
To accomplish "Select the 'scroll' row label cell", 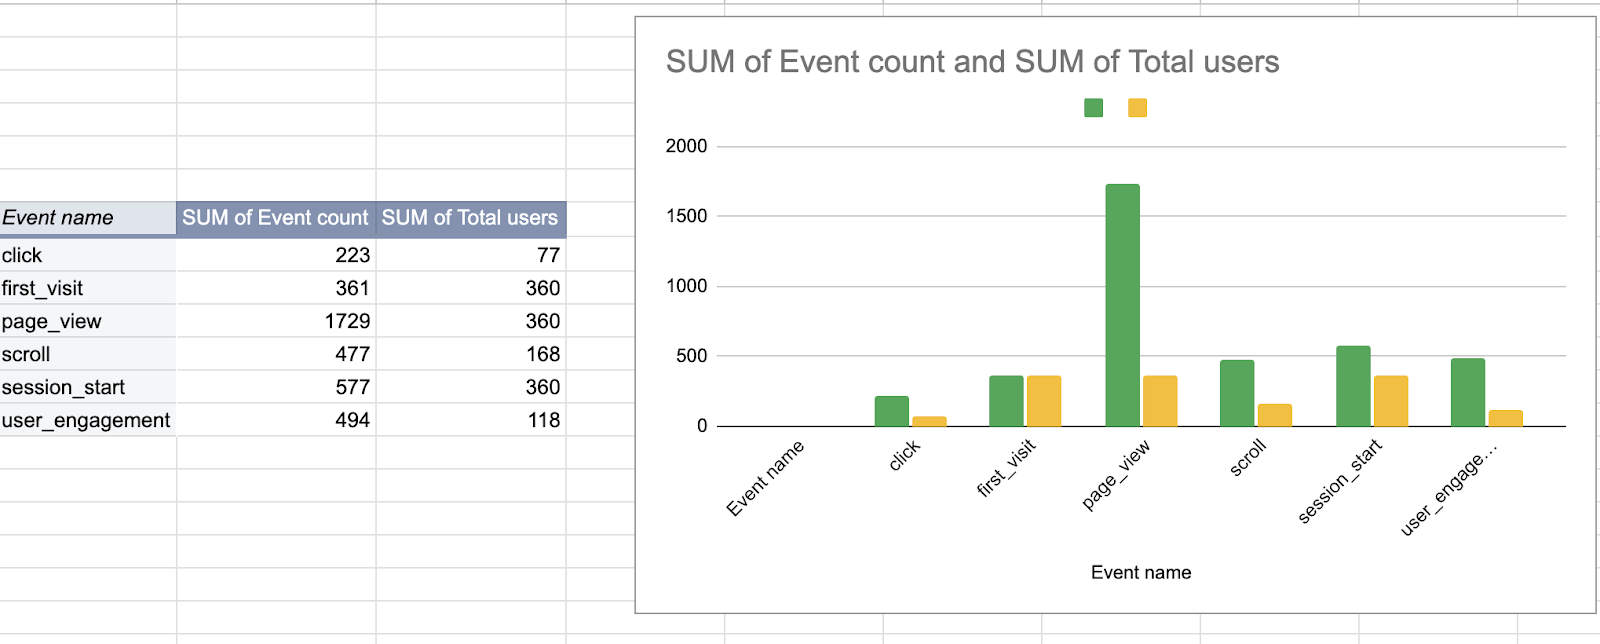I will tap(88, 354).
